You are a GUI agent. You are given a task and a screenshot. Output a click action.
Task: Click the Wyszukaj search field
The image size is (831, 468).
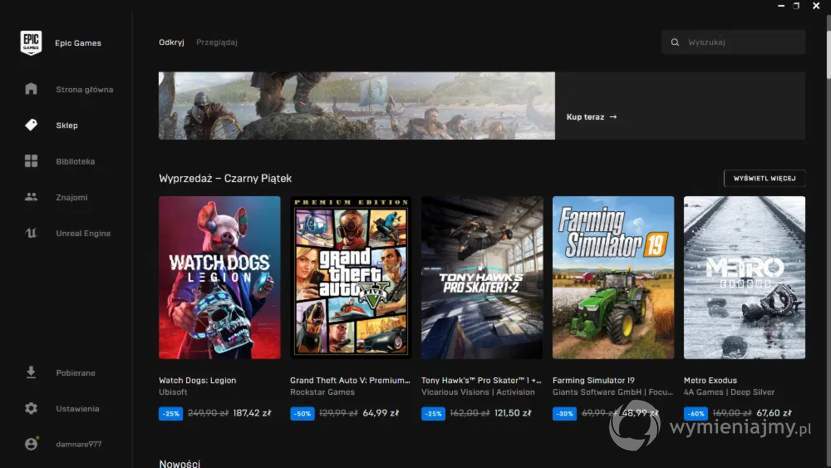tap(733, 42)
